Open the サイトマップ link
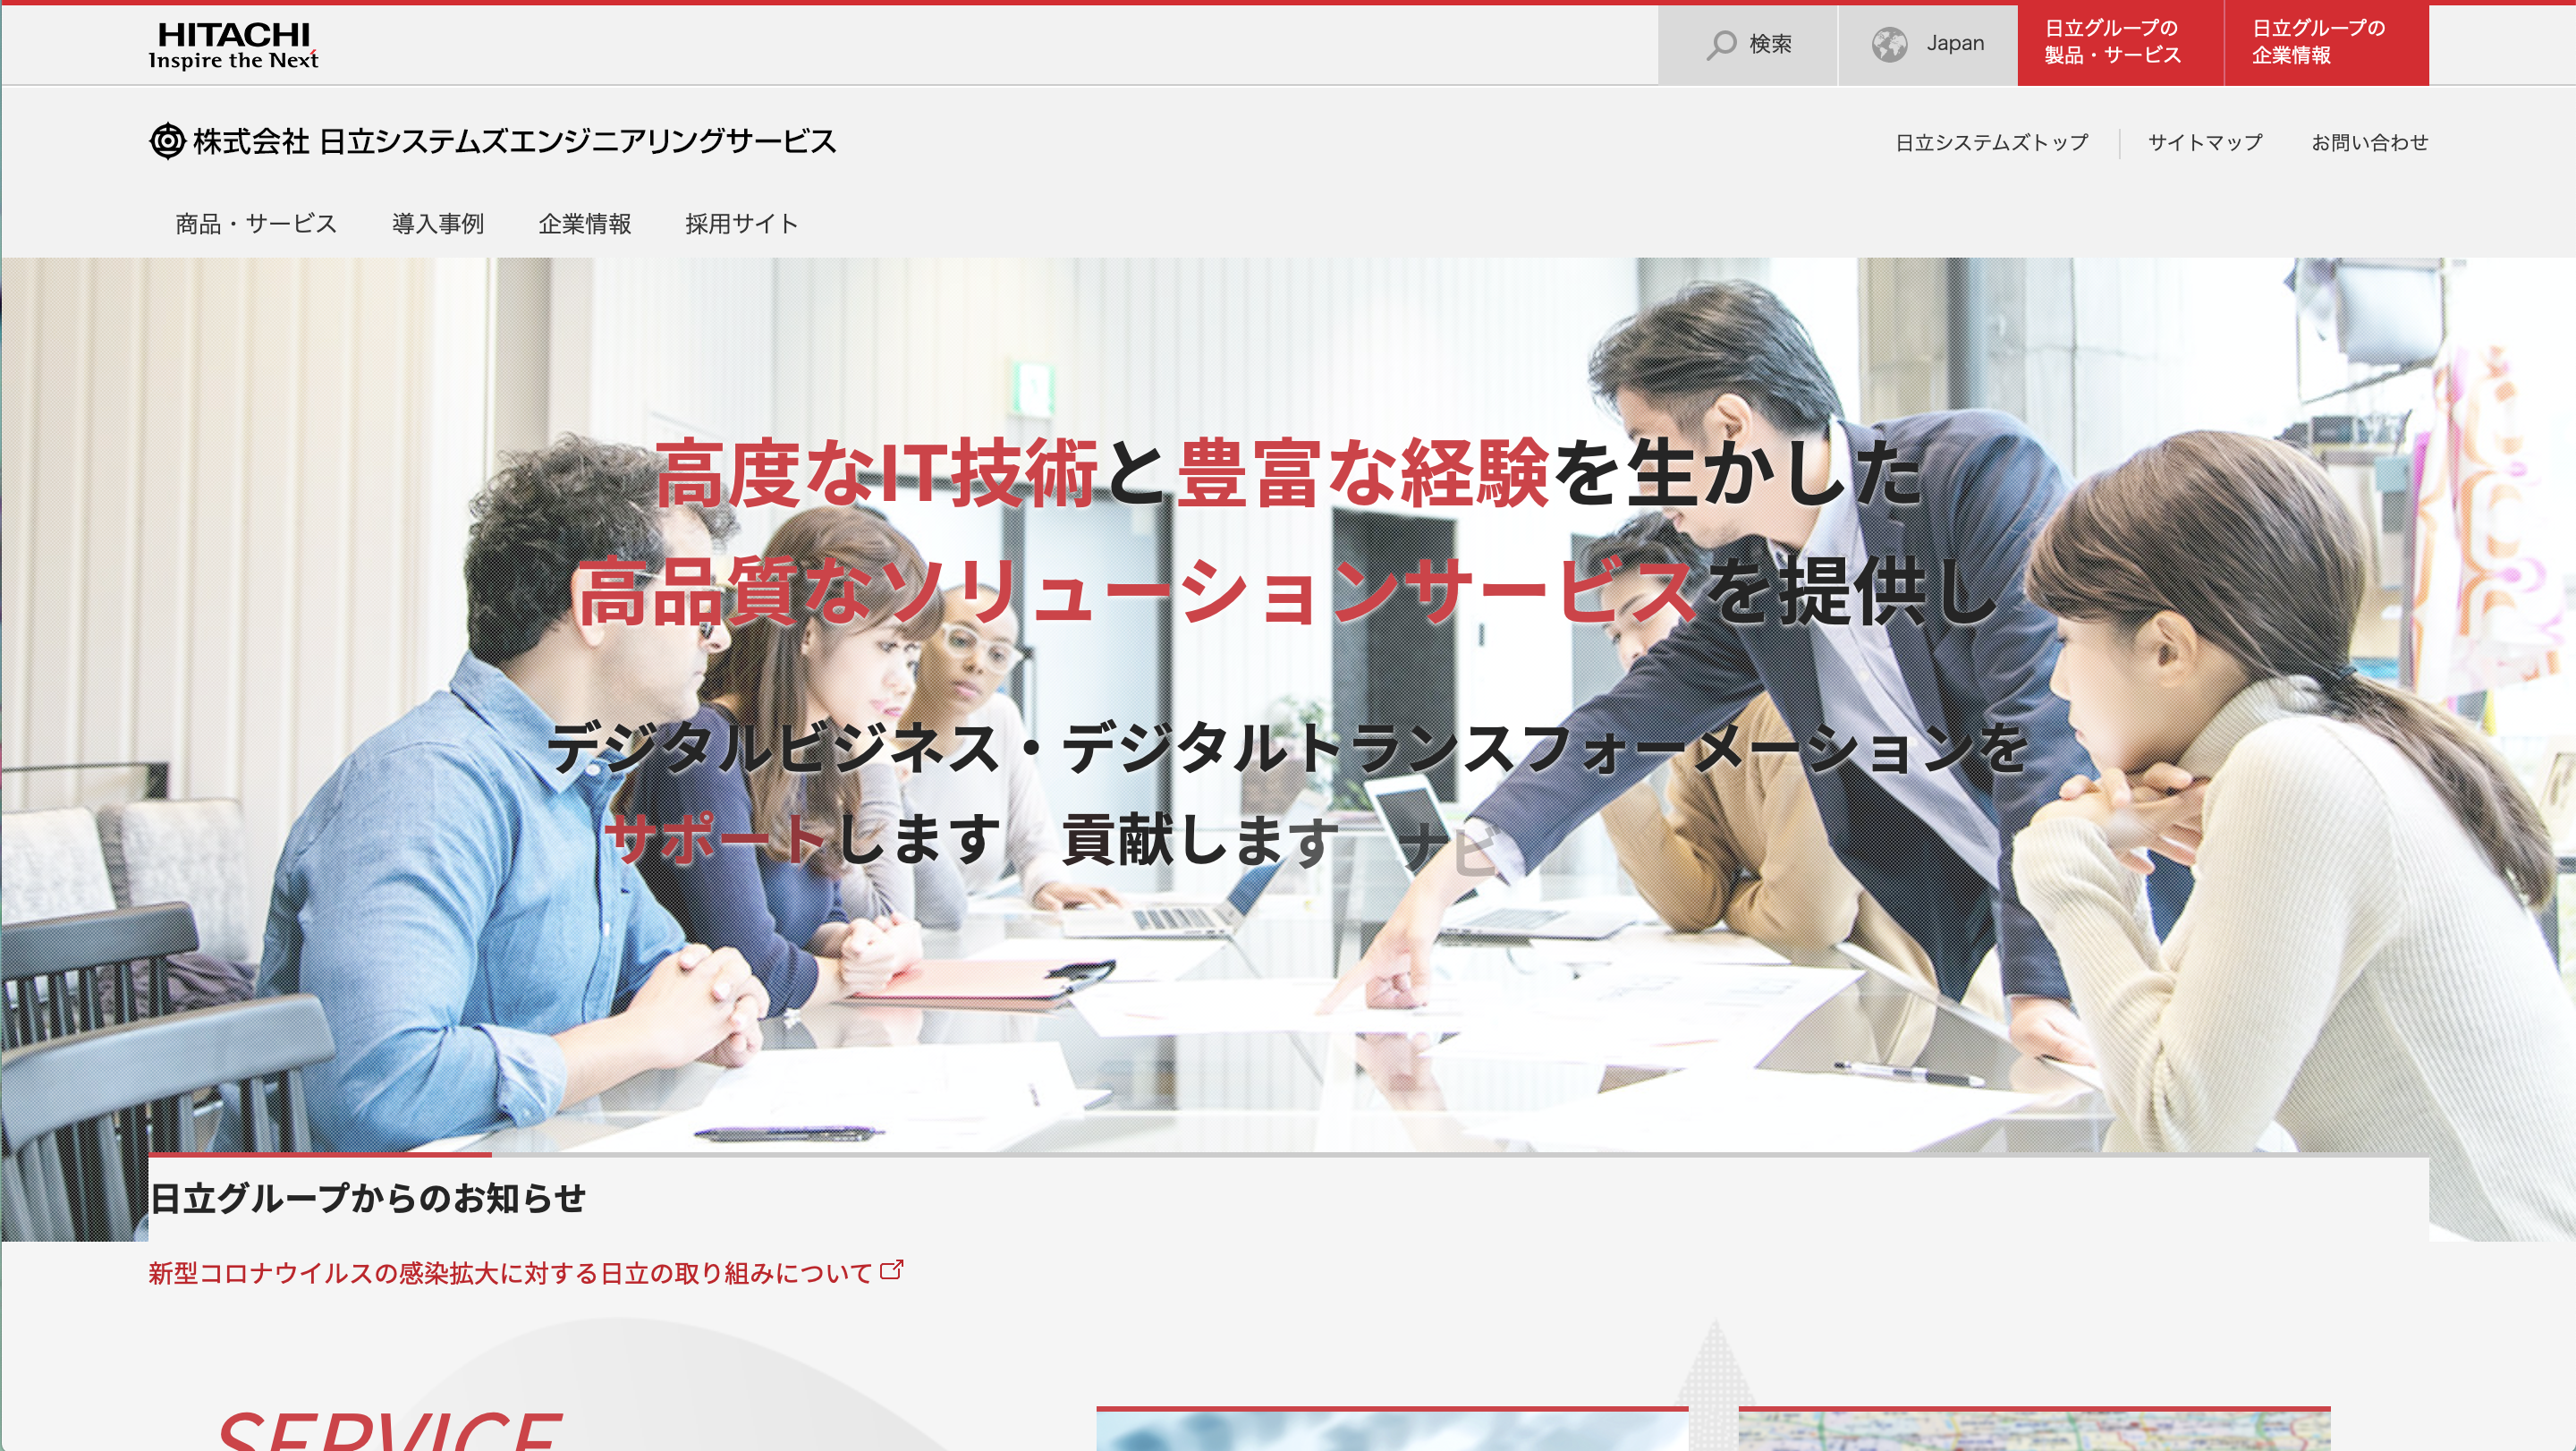The height and width of the screenshot is (1451, 2576). (x=2204, y=143)
